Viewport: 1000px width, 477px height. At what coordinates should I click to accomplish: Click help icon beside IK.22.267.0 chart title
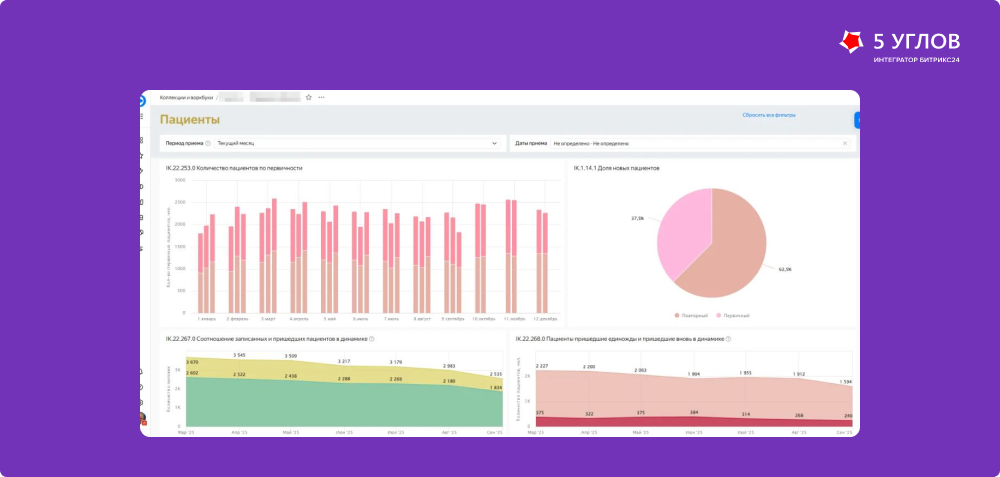tap(372, 339)
